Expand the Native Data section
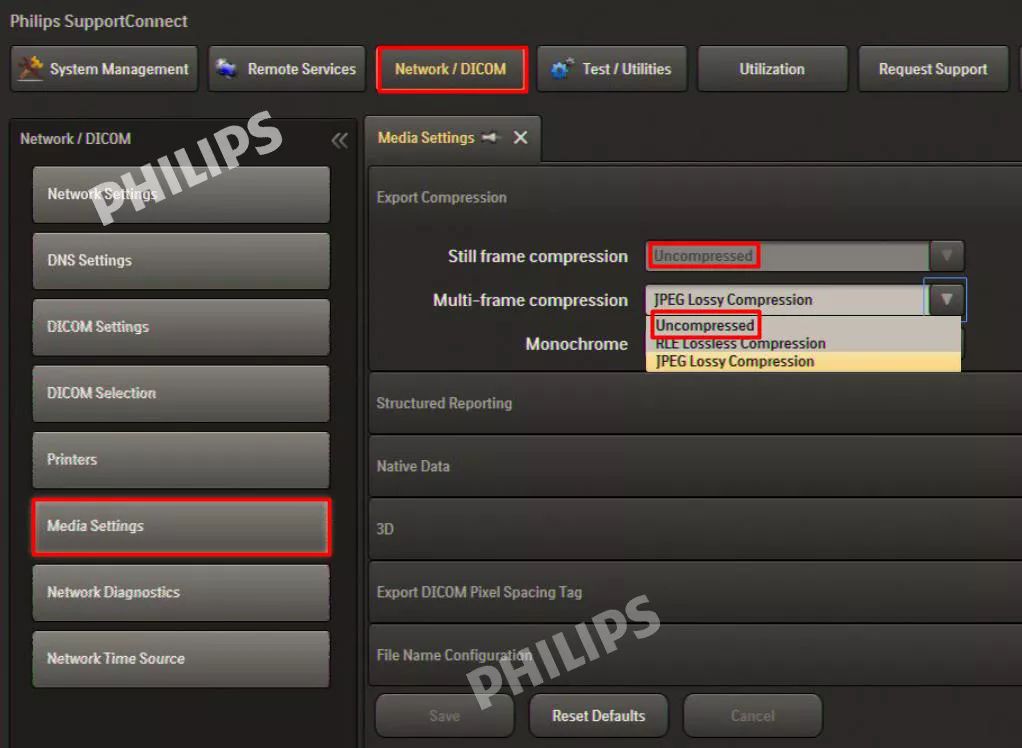The image size is (1022, 748). coord(695,467)
